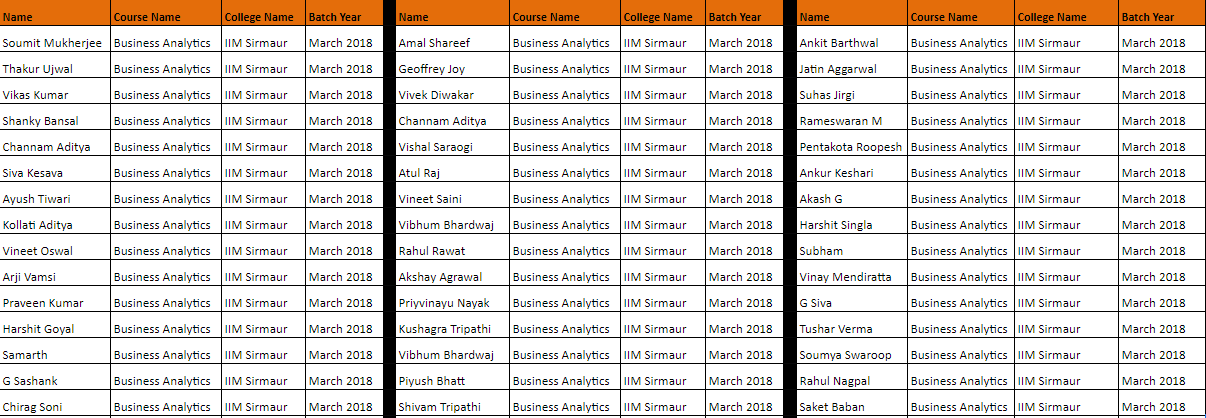Select the Kollati Aditya cell
This screenshot has height=418, width=1206.
56,225
